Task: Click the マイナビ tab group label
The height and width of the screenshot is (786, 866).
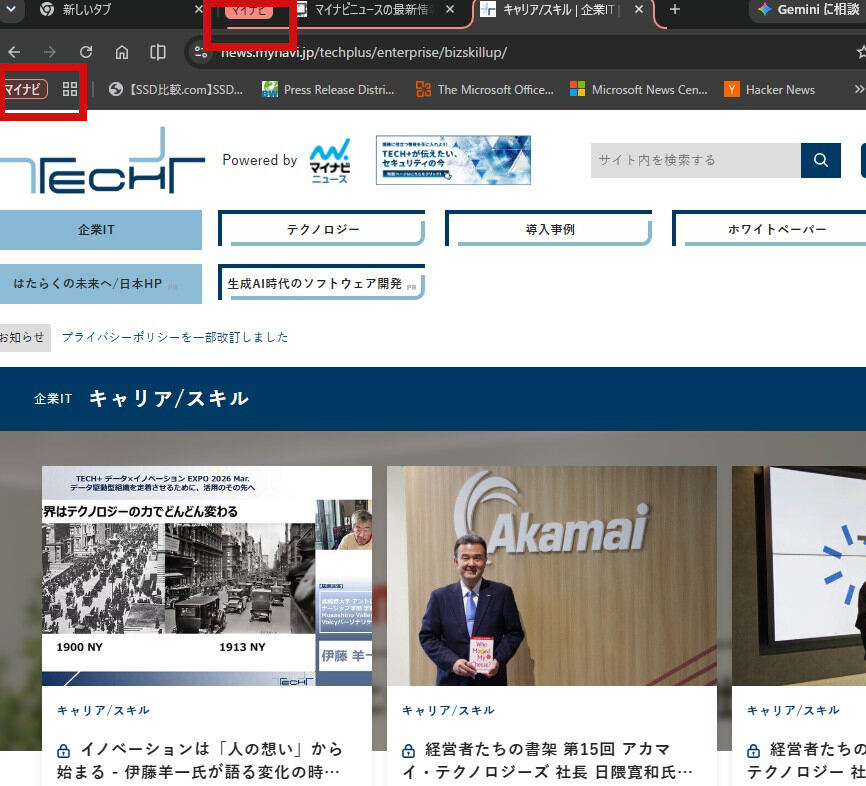Action: pos(249,9)
